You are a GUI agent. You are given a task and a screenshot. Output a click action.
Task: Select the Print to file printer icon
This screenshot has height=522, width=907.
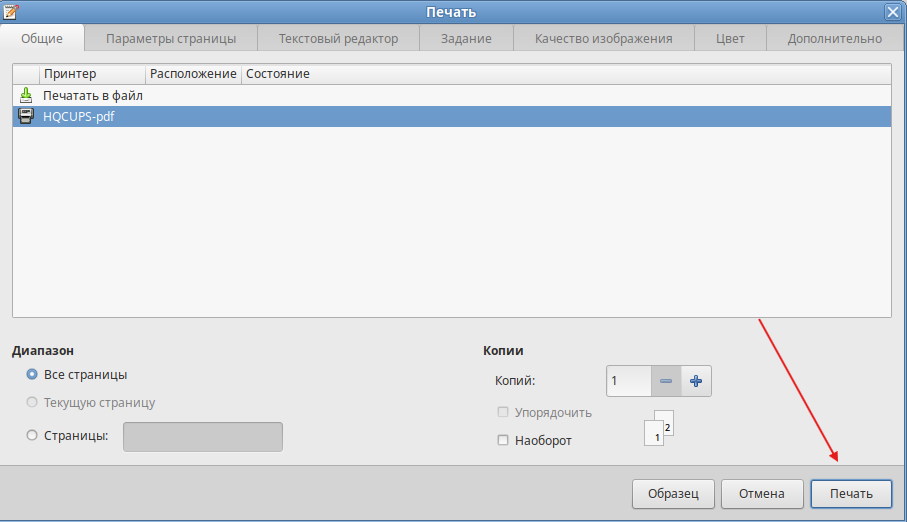26,96
